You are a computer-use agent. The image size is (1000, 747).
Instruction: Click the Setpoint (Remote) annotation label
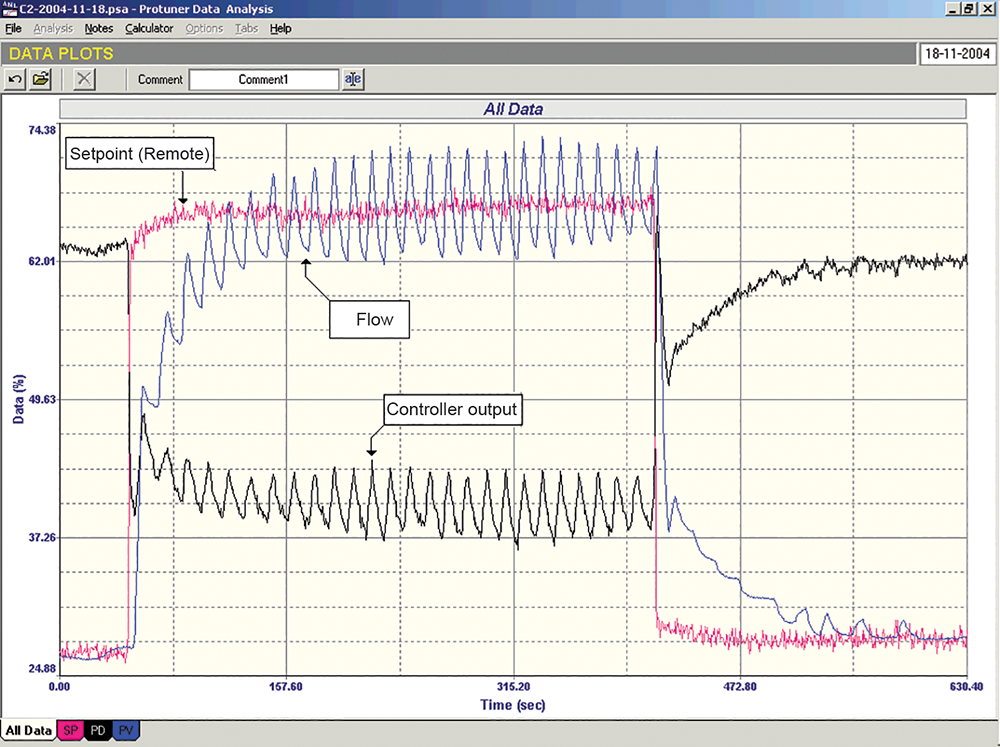point(139,155)
